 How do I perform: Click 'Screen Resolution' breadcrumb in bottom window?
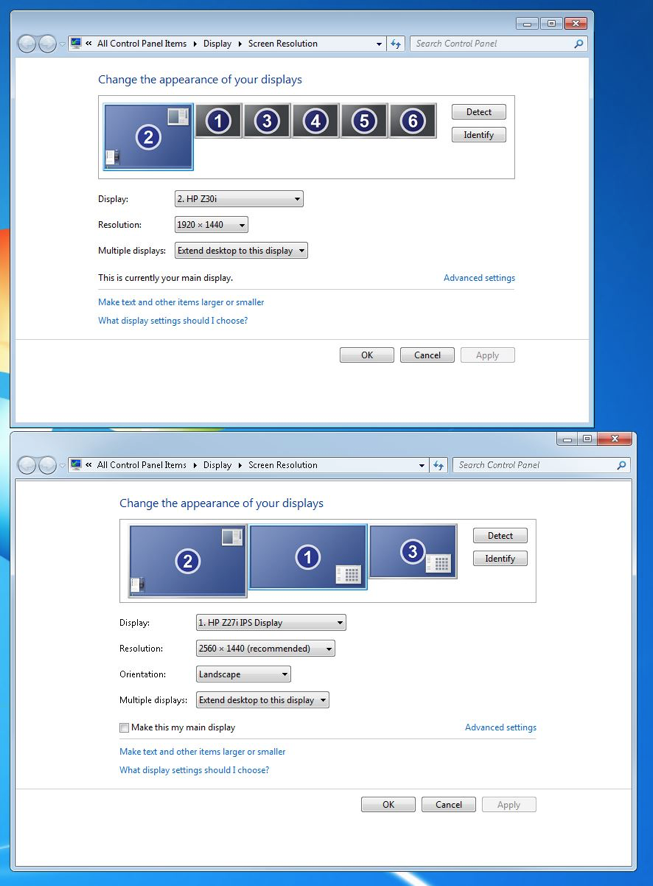(283, 465)
